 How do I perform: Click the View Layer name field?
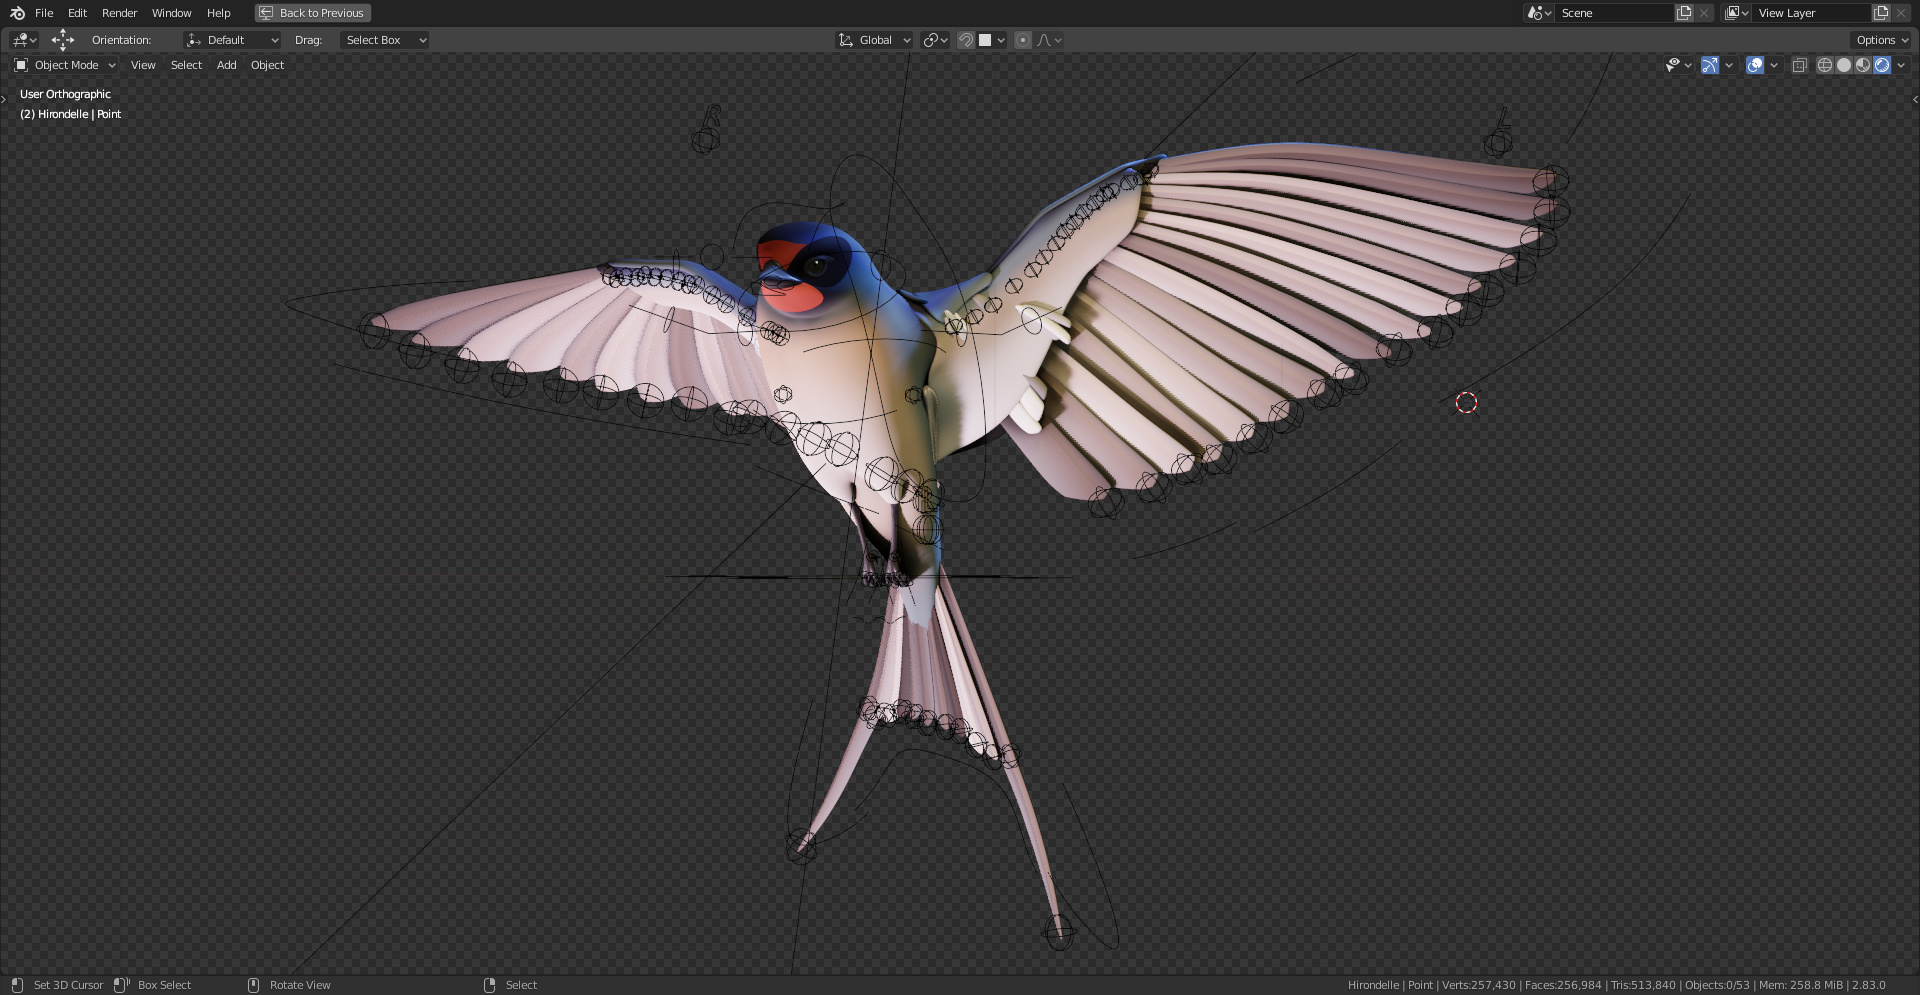coord(1811,13)
